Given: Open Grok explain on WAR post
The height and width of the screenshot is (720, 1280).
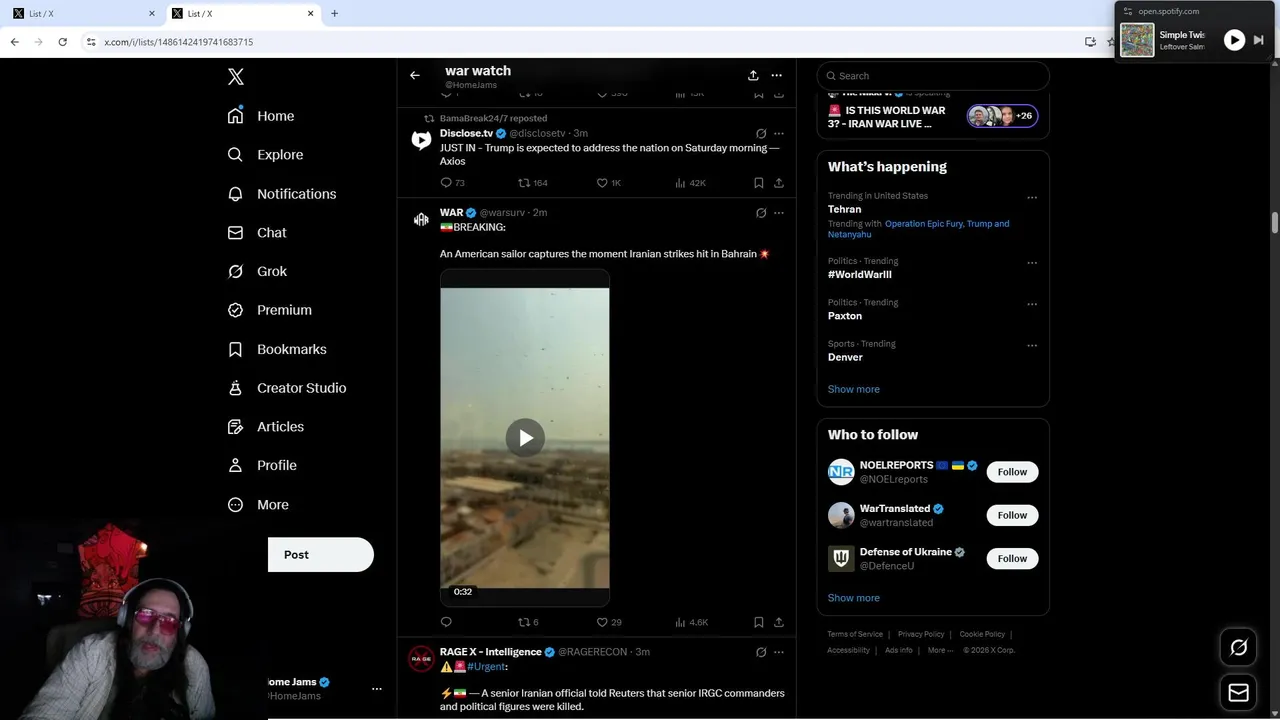Looking at the screenshot, I should [761, 213].
